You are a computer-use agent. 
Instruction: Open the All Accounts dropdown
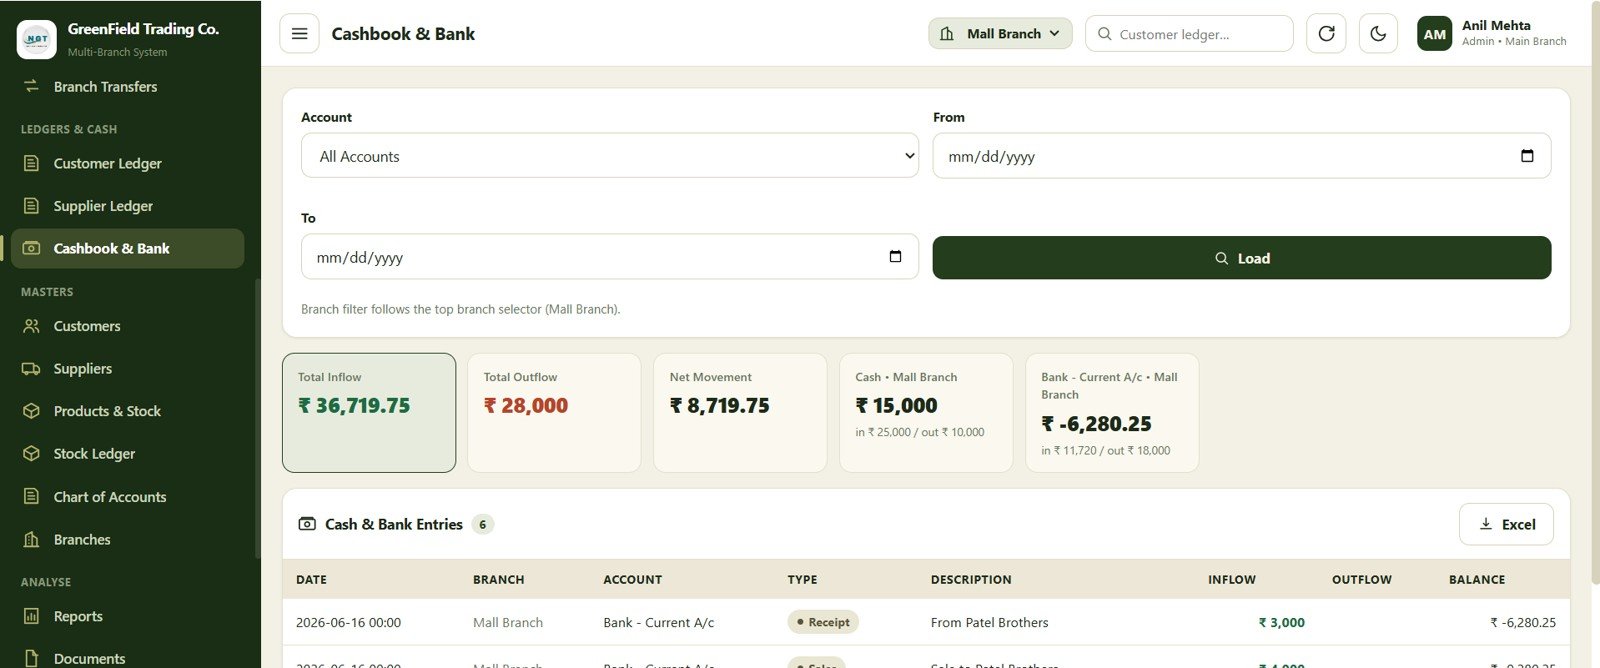[610, 156]
